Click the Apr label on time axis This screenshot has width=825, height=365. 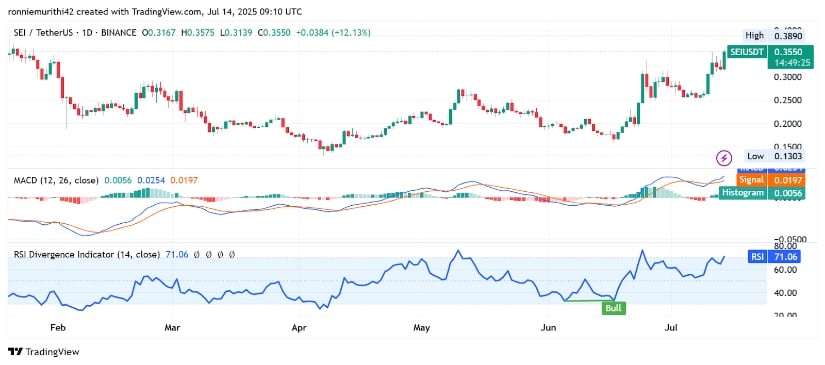point(299,328)
